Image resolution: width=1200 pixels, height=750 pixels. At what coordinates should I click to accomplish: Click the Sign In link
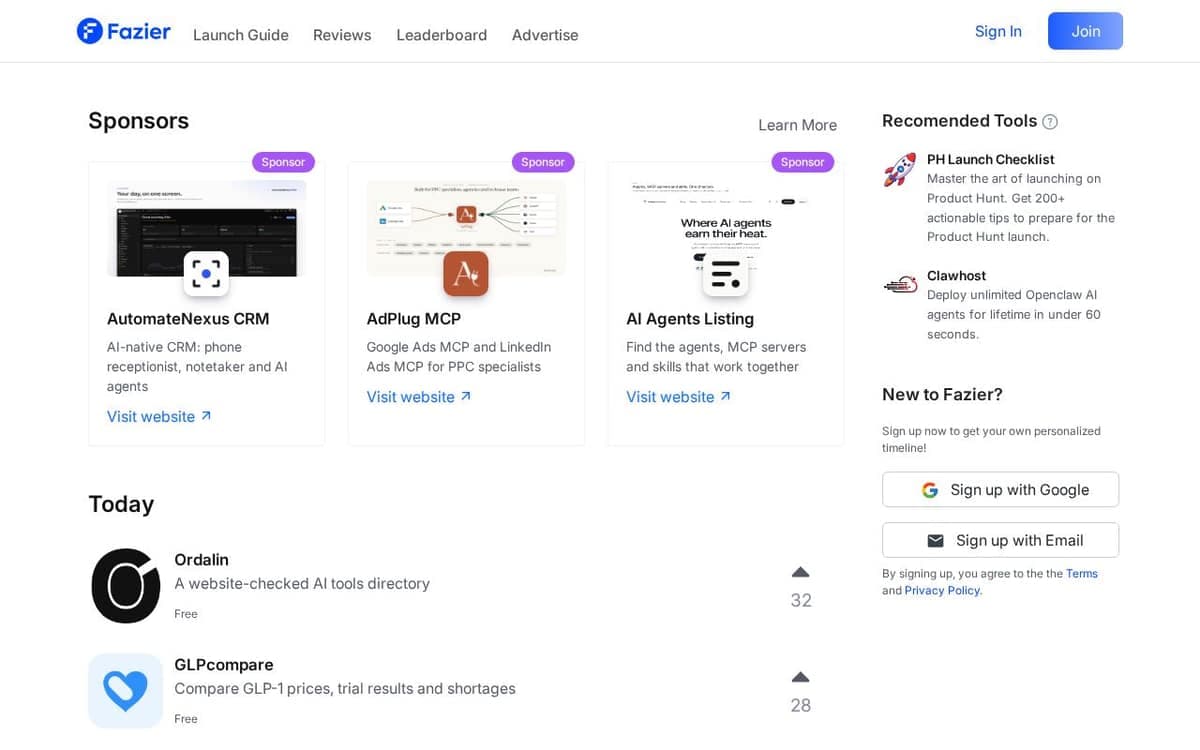998,31
